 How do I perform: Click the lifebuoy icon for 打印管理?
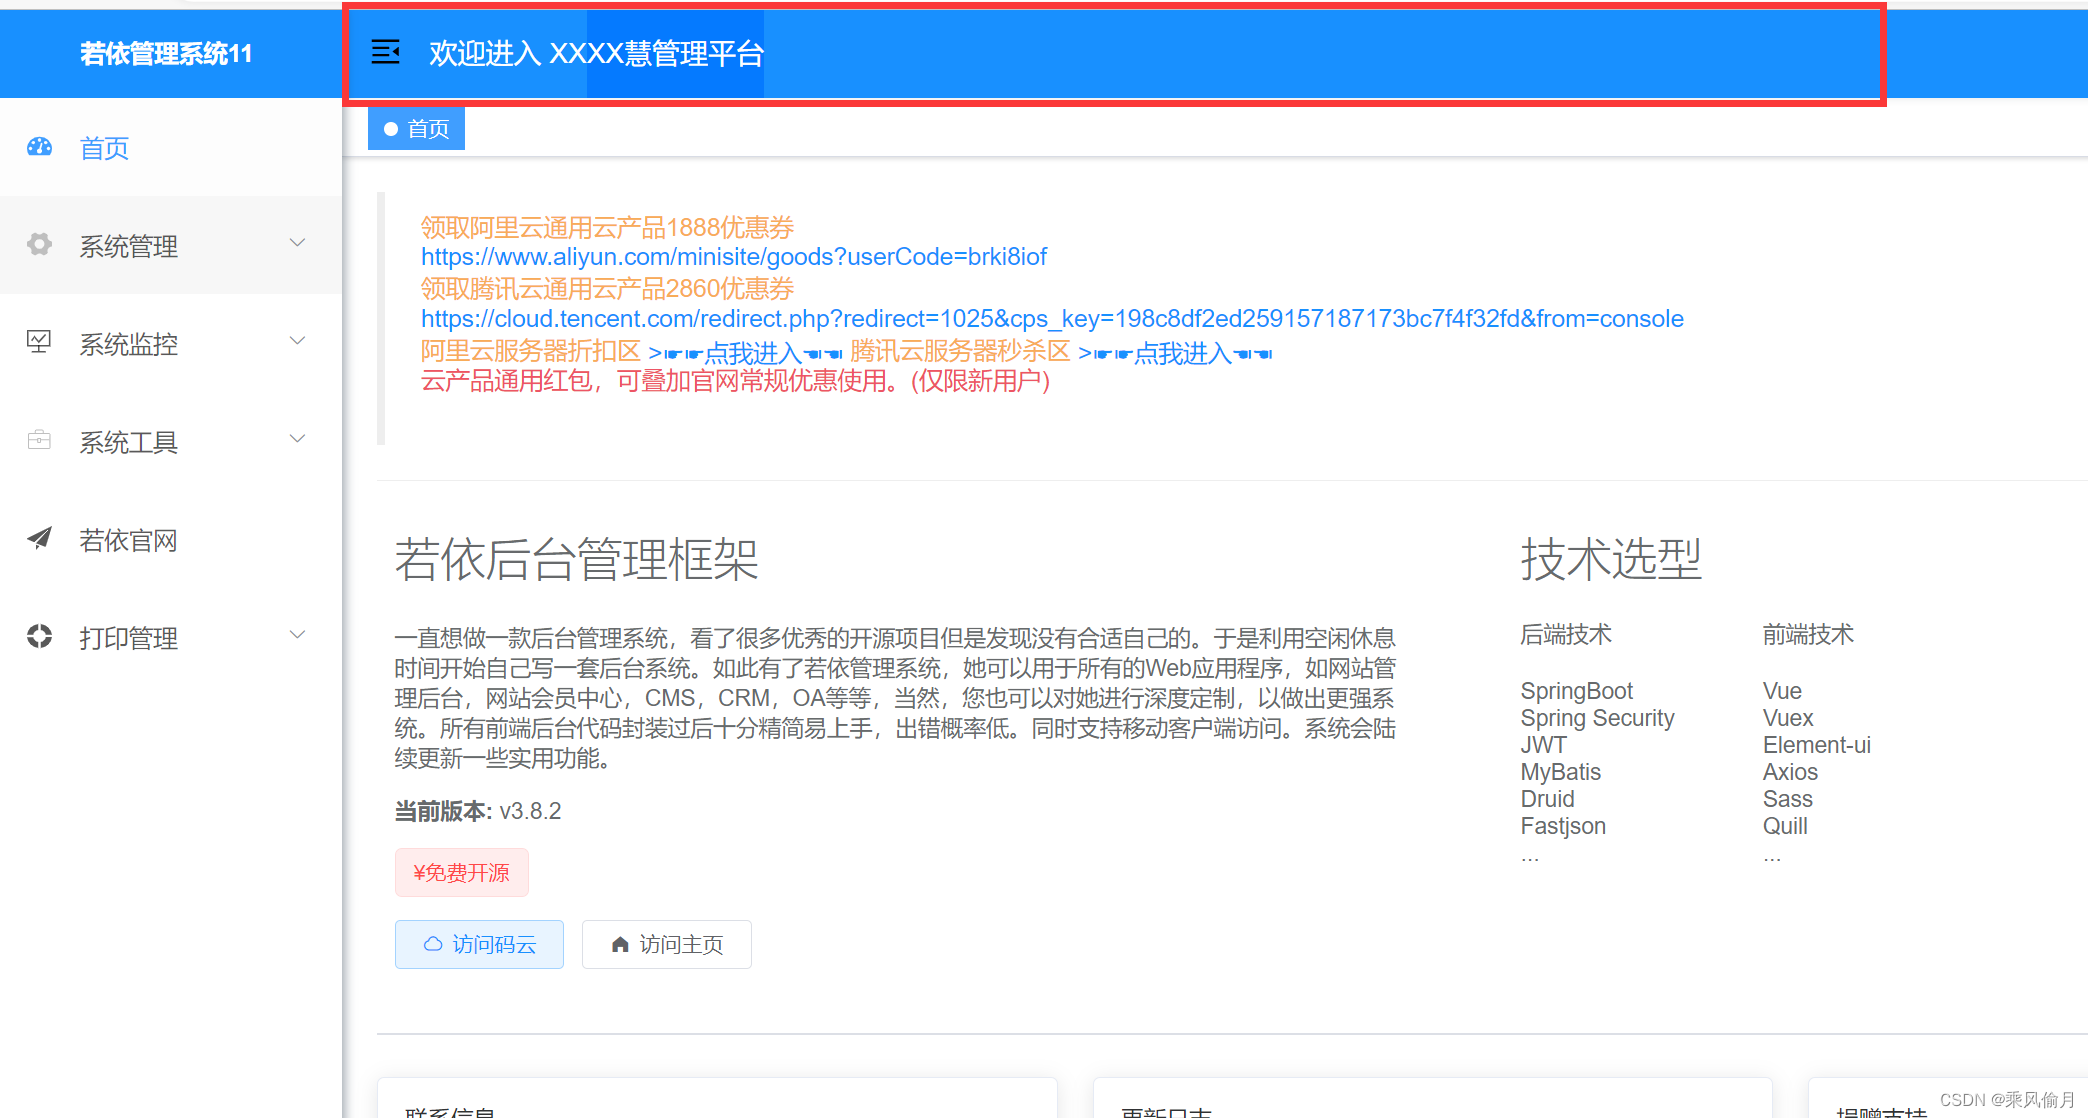(39, 636)
